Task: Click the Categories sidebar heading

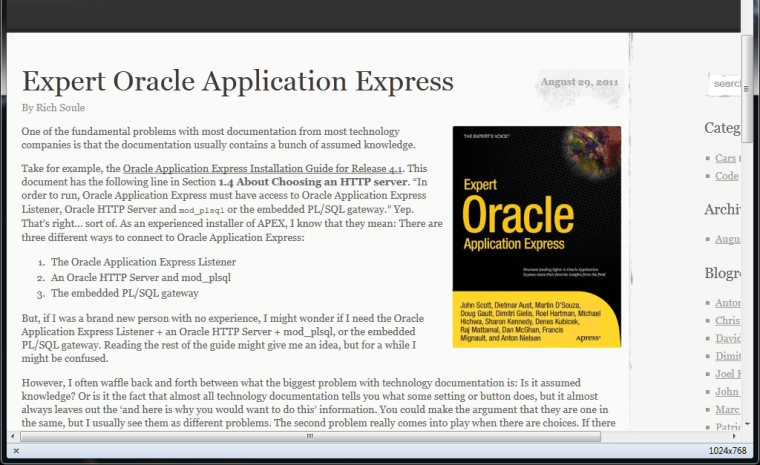Action: pyautogui.click(x=722, y=128)
